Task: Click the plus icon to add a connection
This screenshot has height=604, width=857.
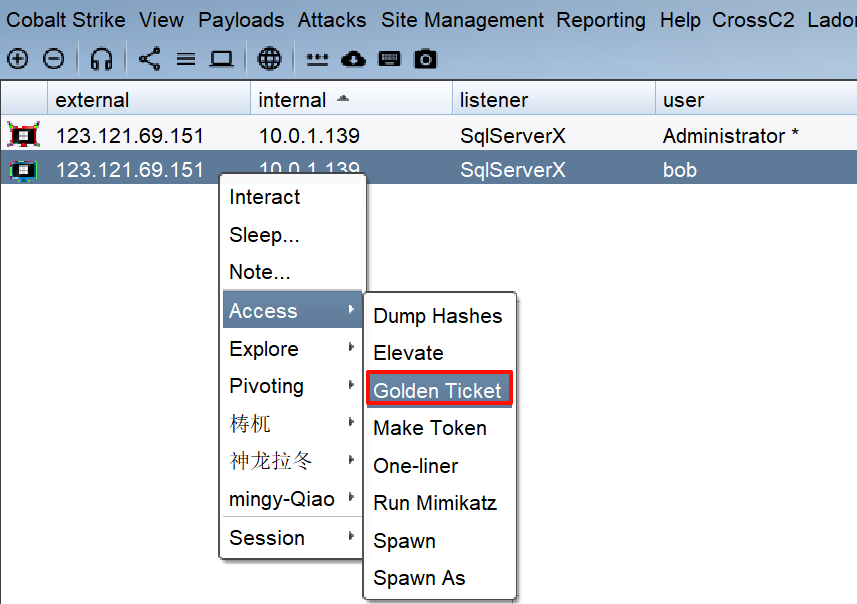Action: 17,59
